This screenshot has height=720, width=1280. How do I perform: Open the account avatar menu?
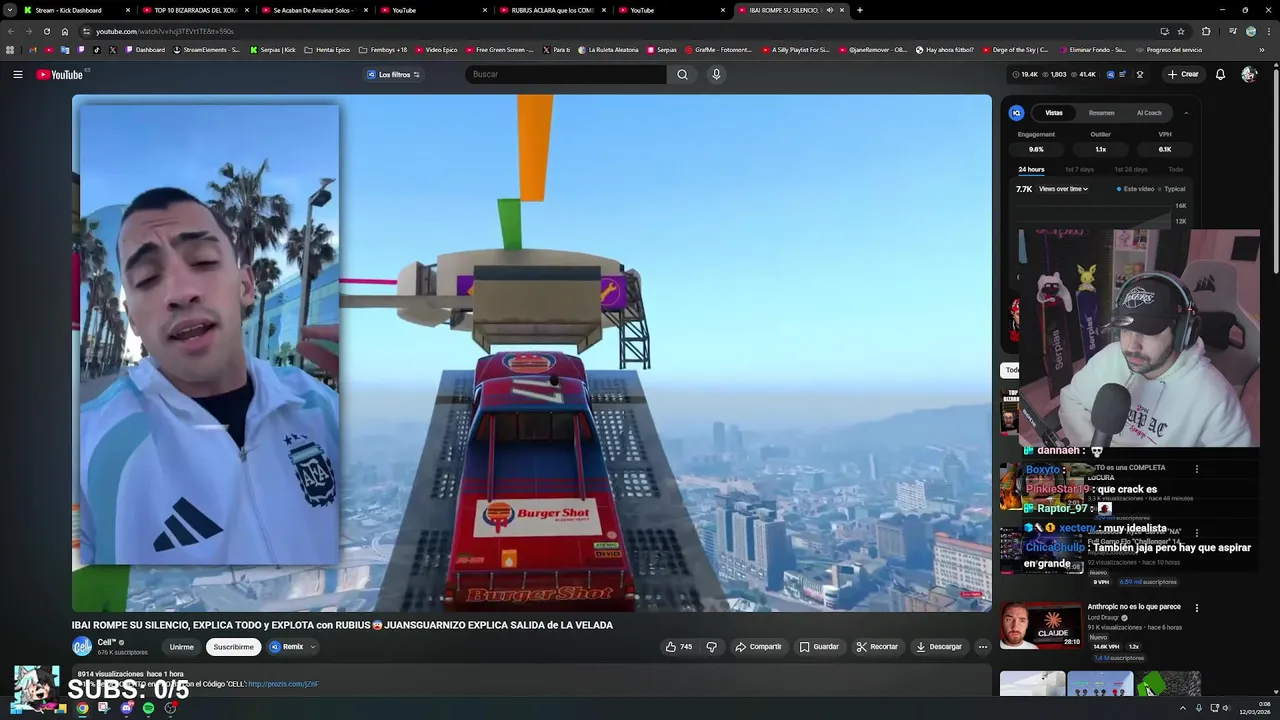(1248, 74)
